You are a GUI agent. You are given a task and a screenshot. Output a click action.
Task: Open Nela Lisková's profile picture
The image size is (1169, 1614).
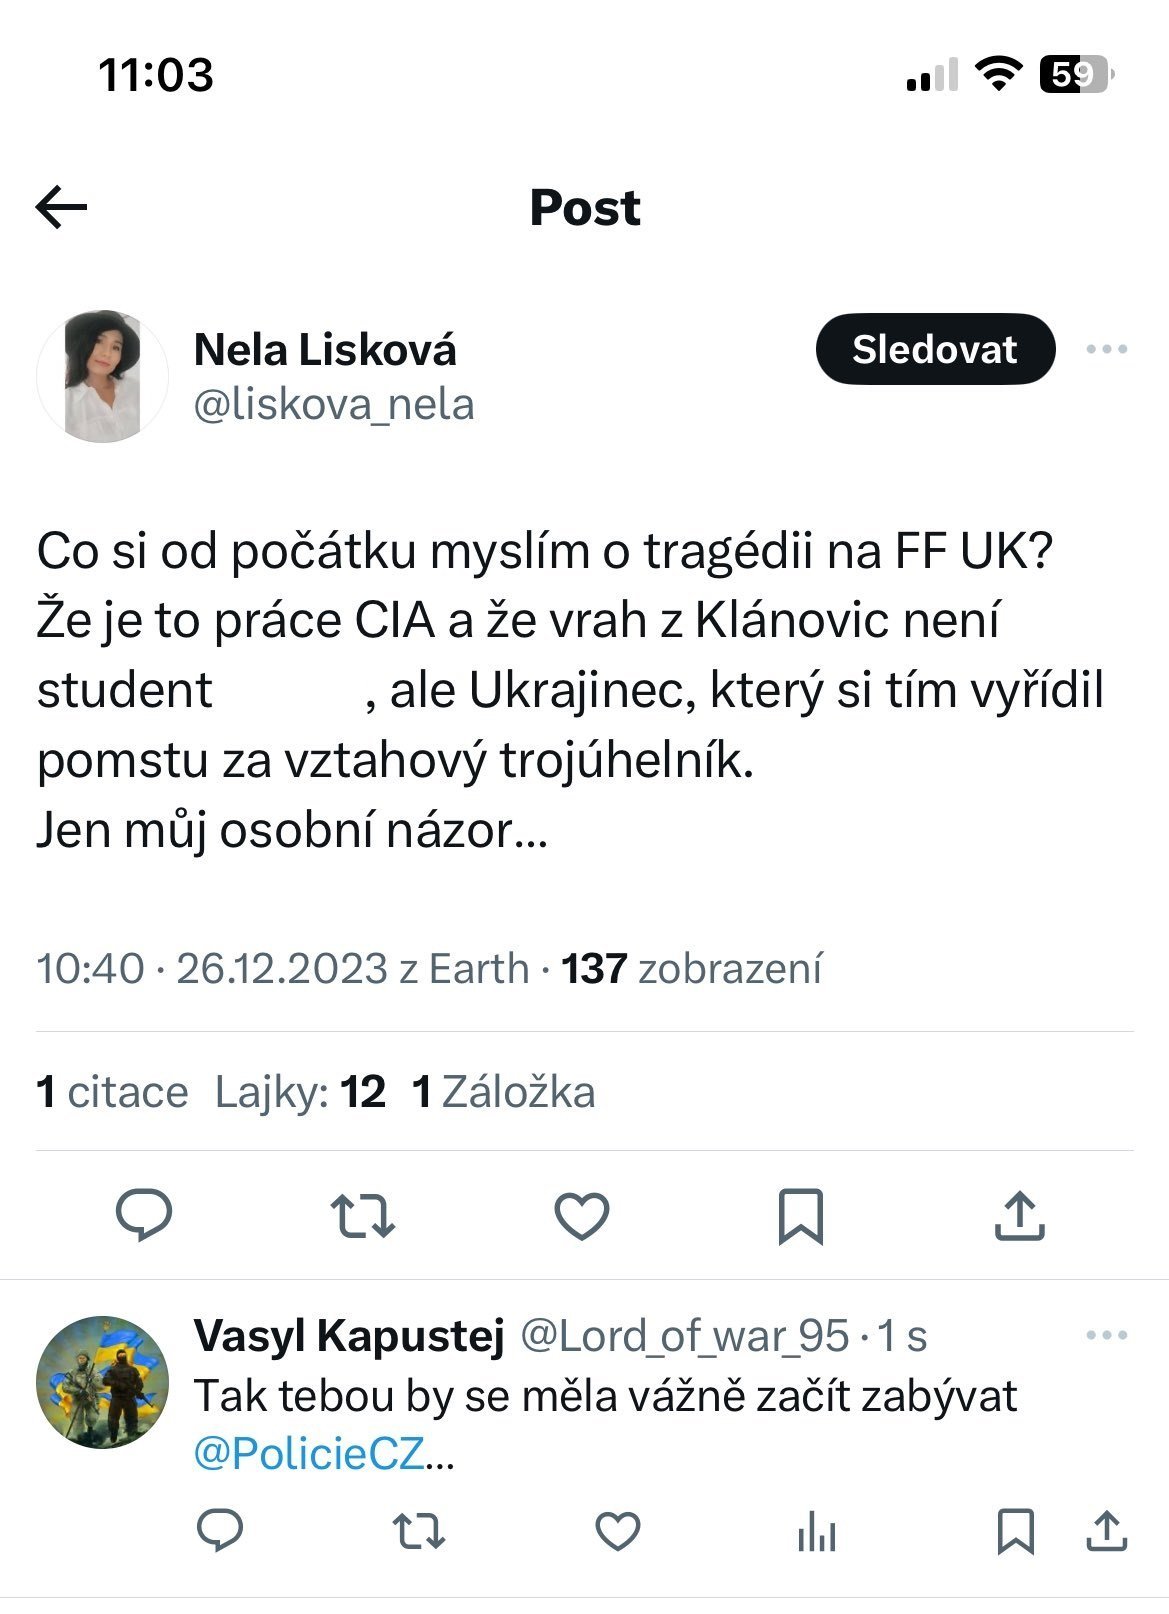[102, 376]
